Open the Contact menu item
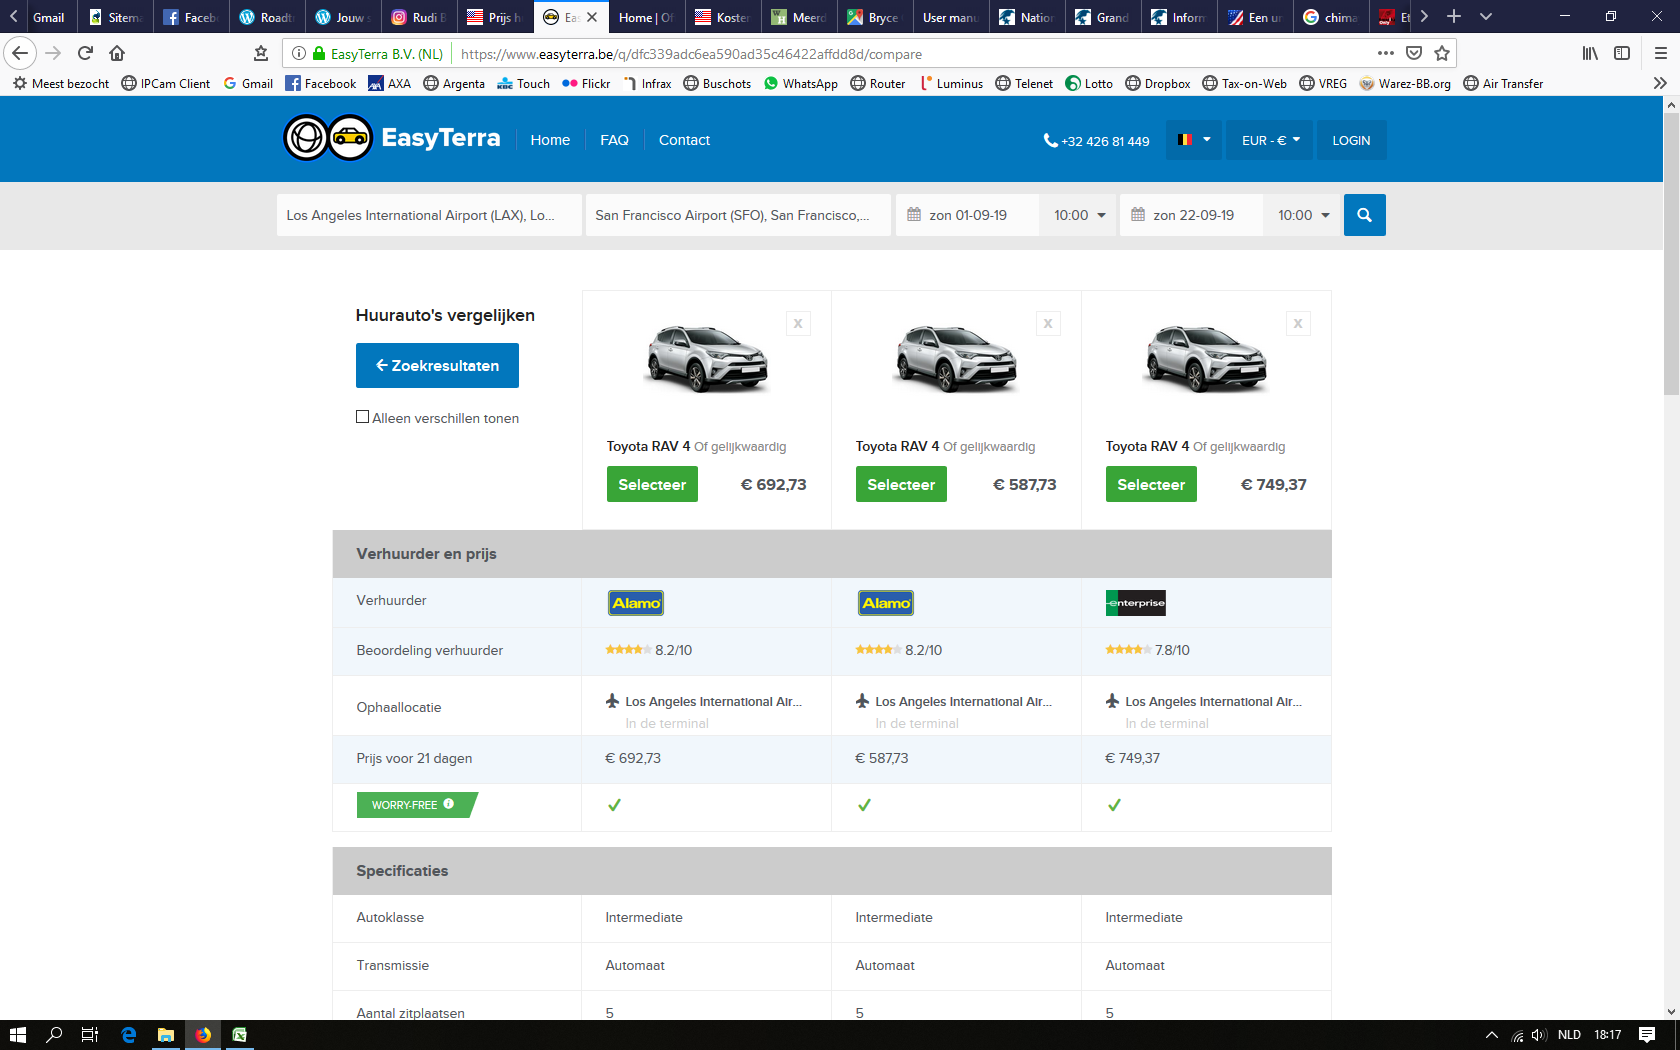This screenshot has width=1680, height=1050. [x=684, y=140]
